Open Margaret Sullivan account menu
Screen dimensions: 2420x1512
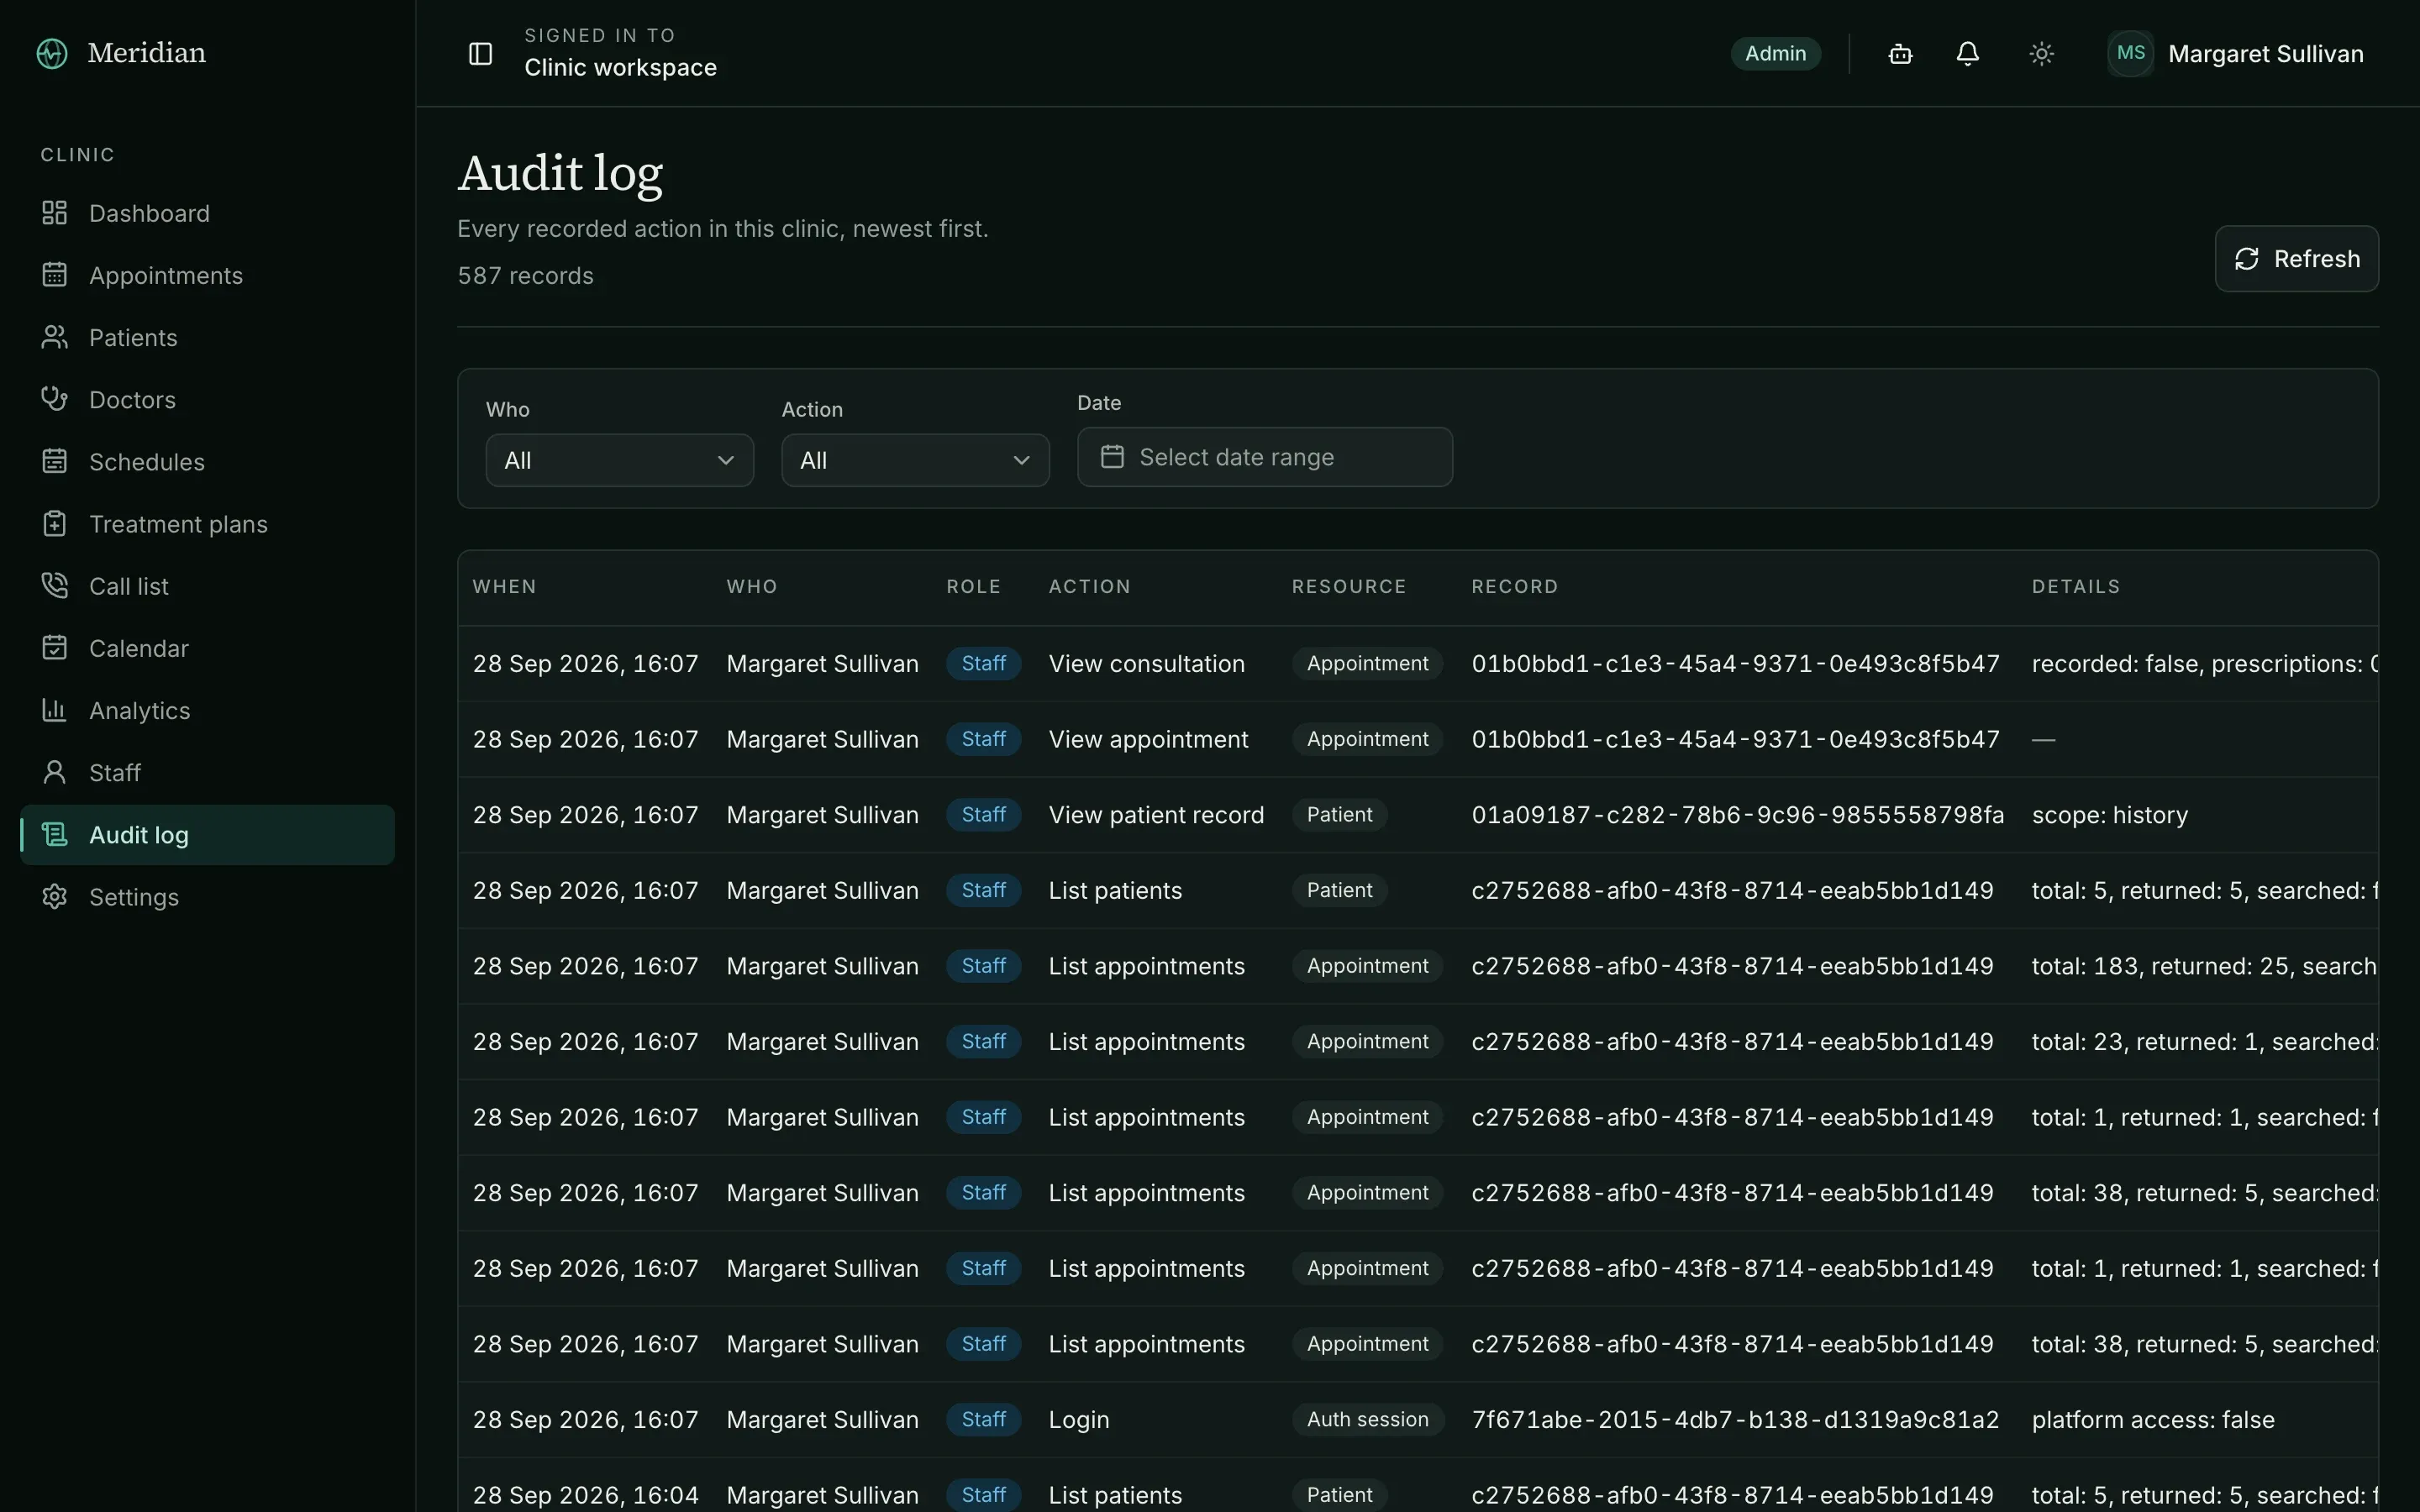click(x=2237, y=54)
